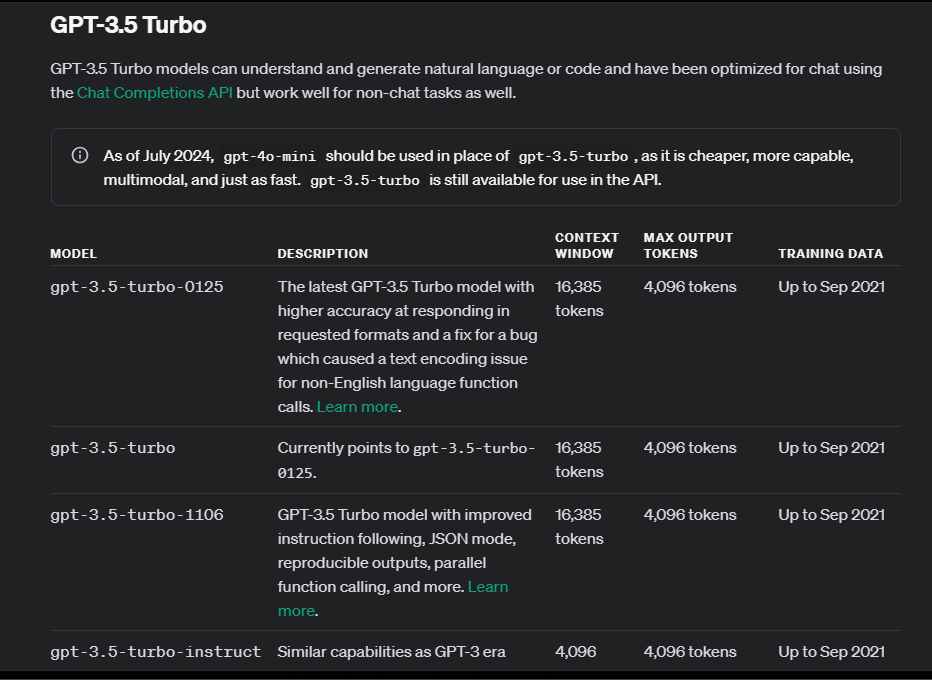Click the 16,385 tokens value for gpt-3.5-turbo-1106
This screenshot has height=680, width=932.
[579, 527]
